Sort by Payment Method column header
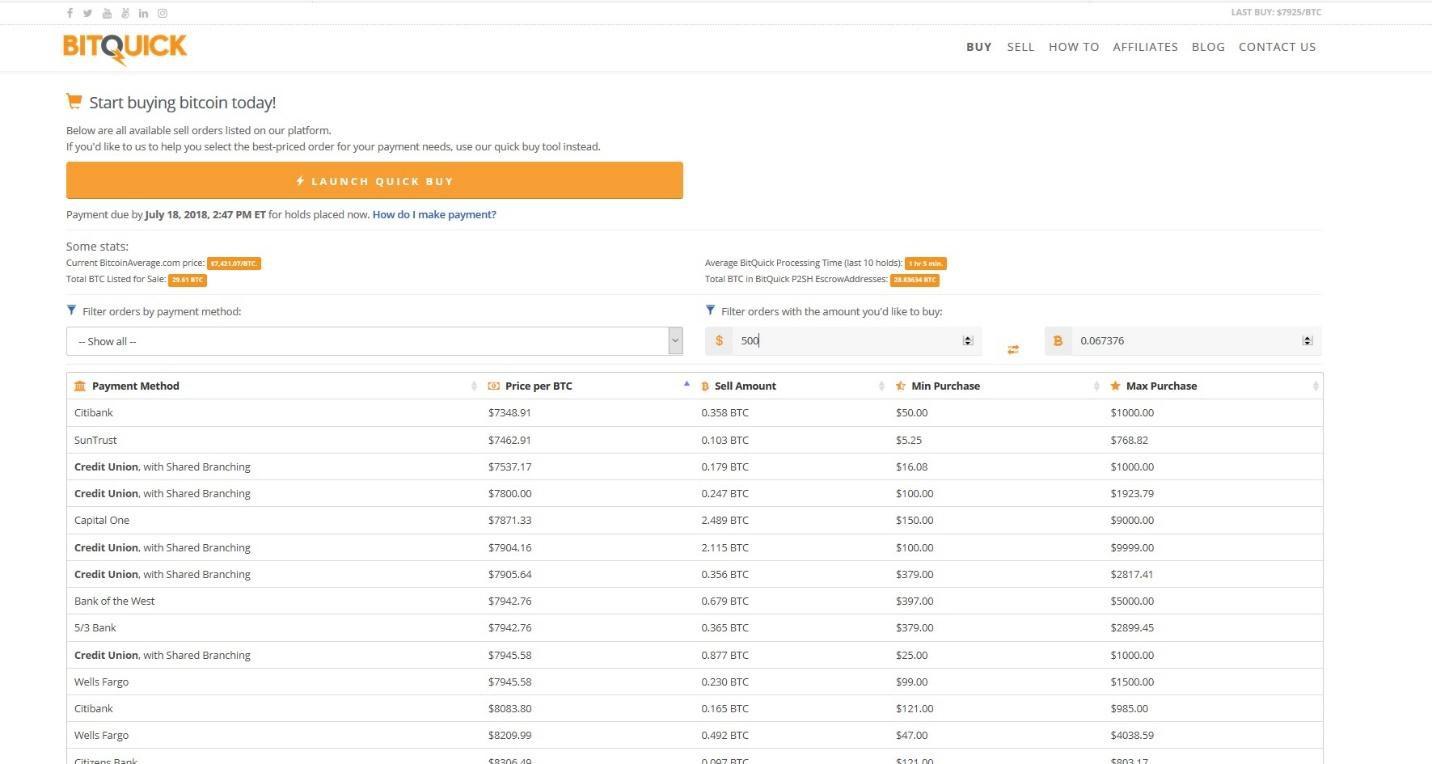Viewport: 1432px width, 764px height. (273, 386)
